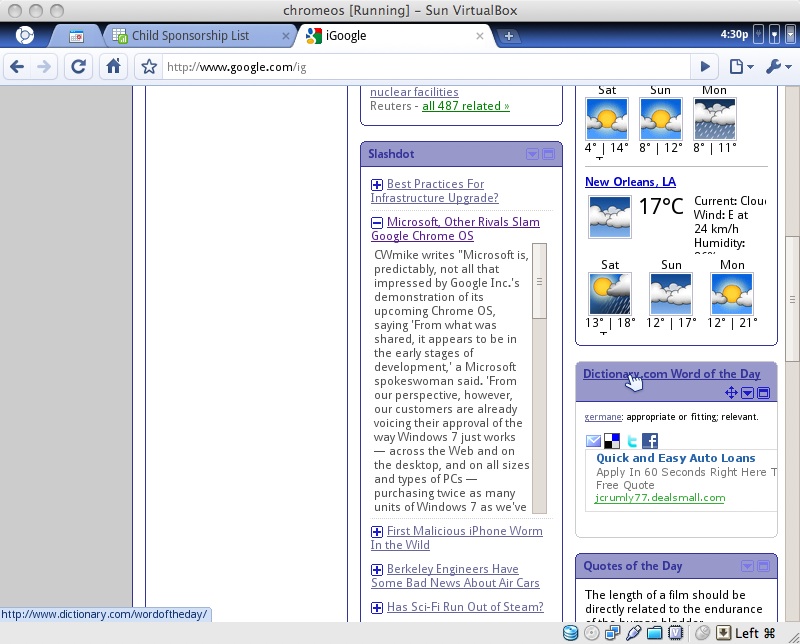Open the nuclear facilities news link
800x644 pixels.
pos(414,92)
